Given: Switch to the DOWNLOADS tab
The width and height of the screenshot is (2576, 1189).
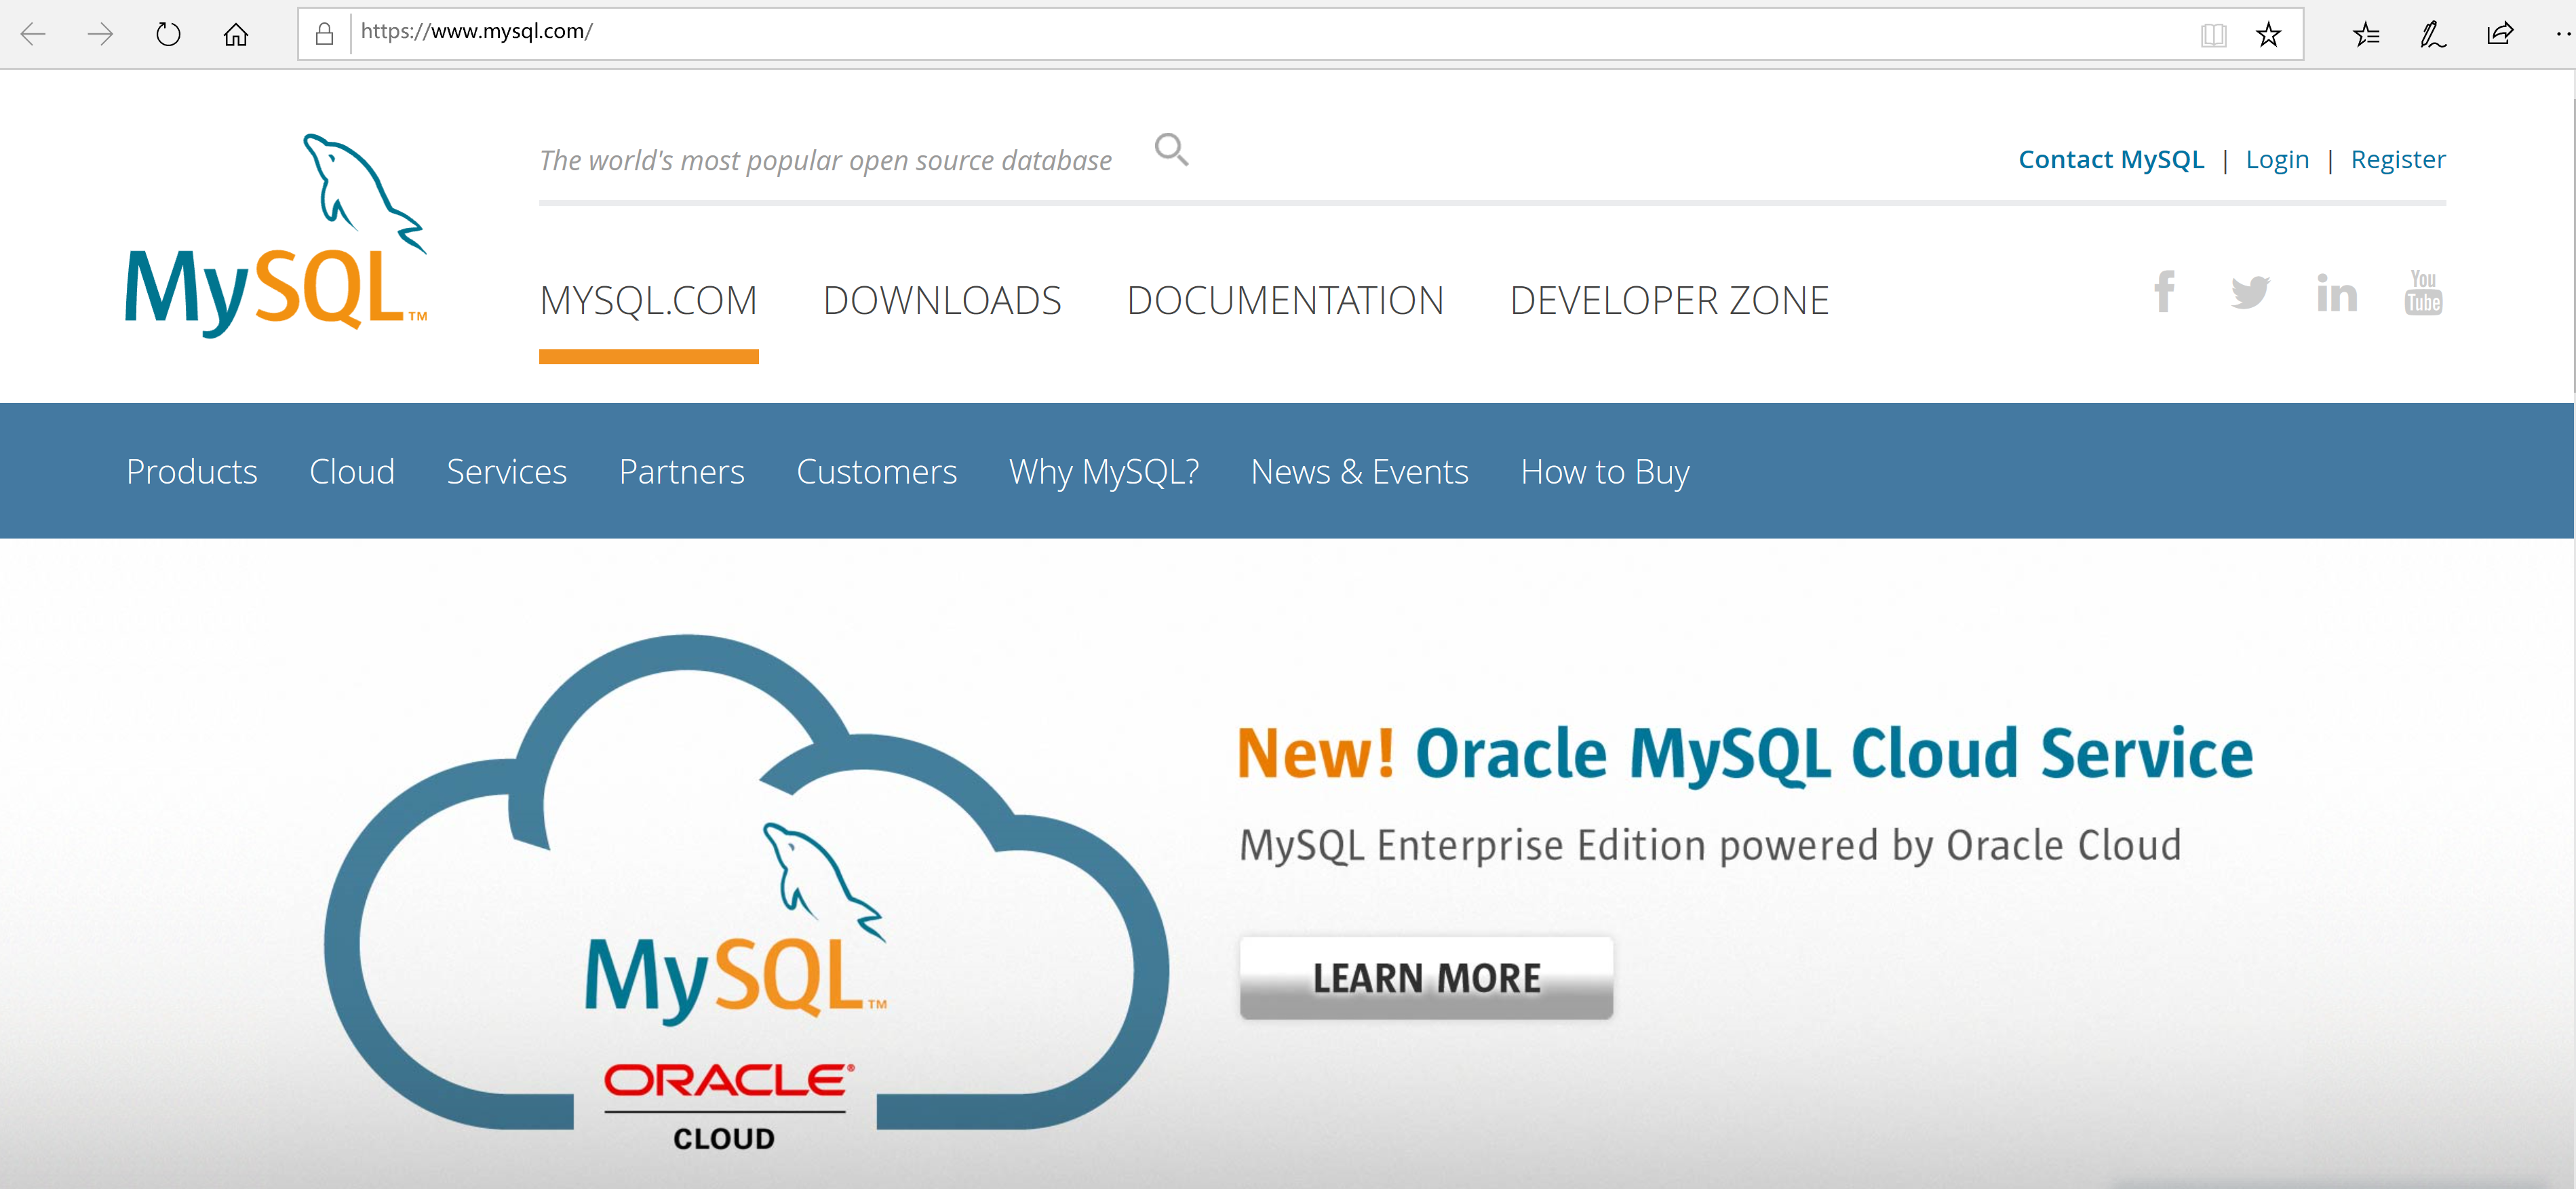Looking at the screenshot, I should (x=942, y=299).
